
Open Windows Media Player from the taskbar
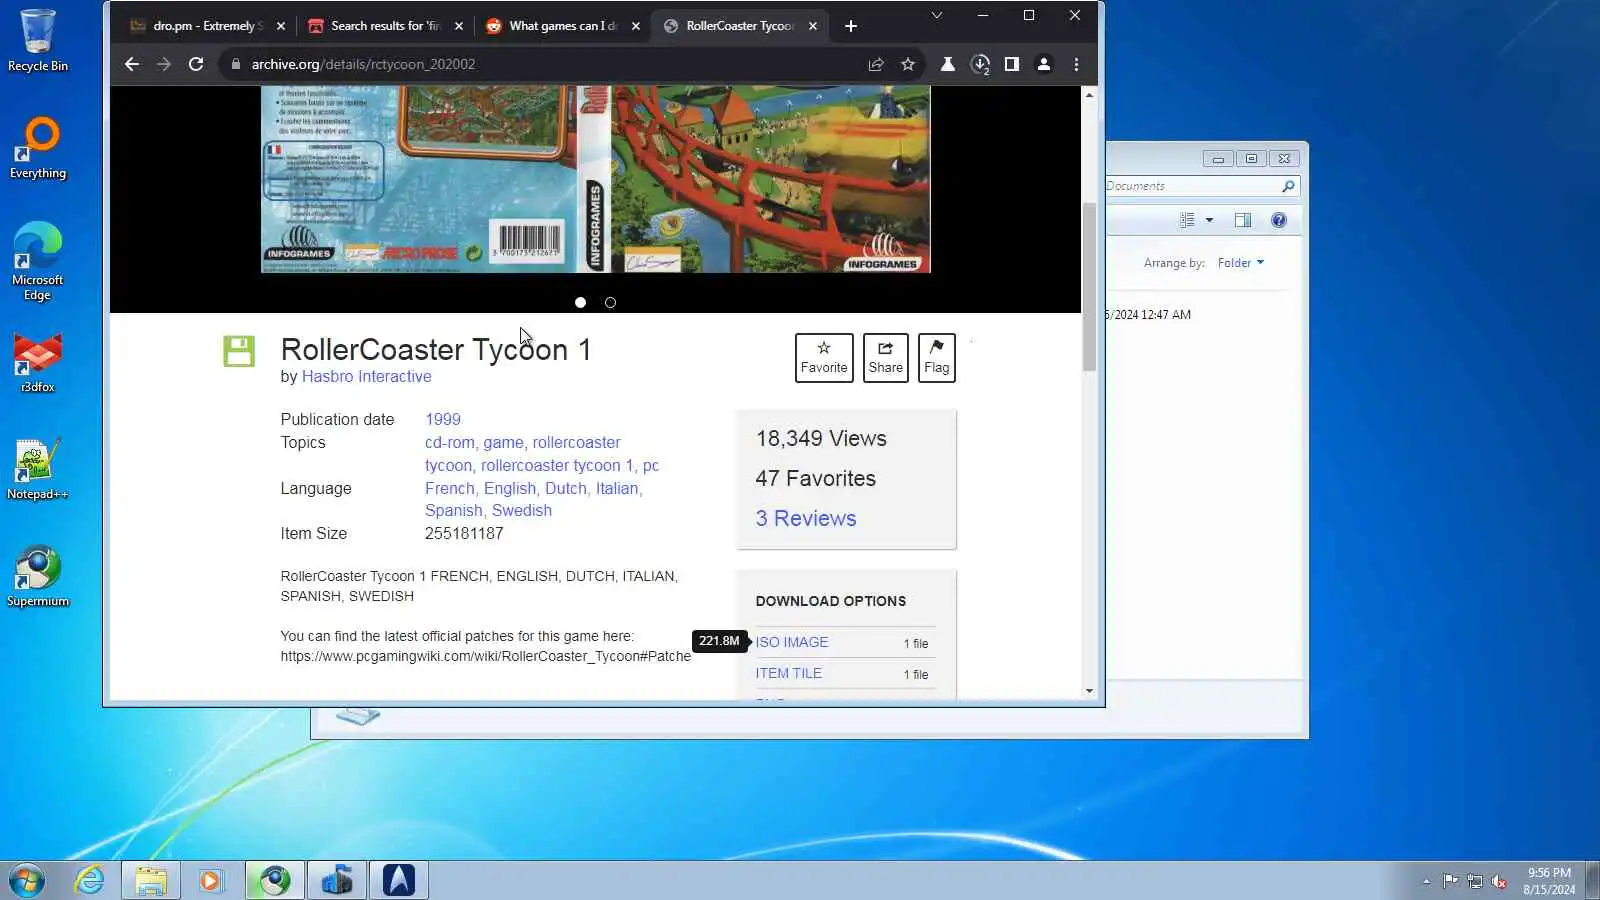(211, 881)
